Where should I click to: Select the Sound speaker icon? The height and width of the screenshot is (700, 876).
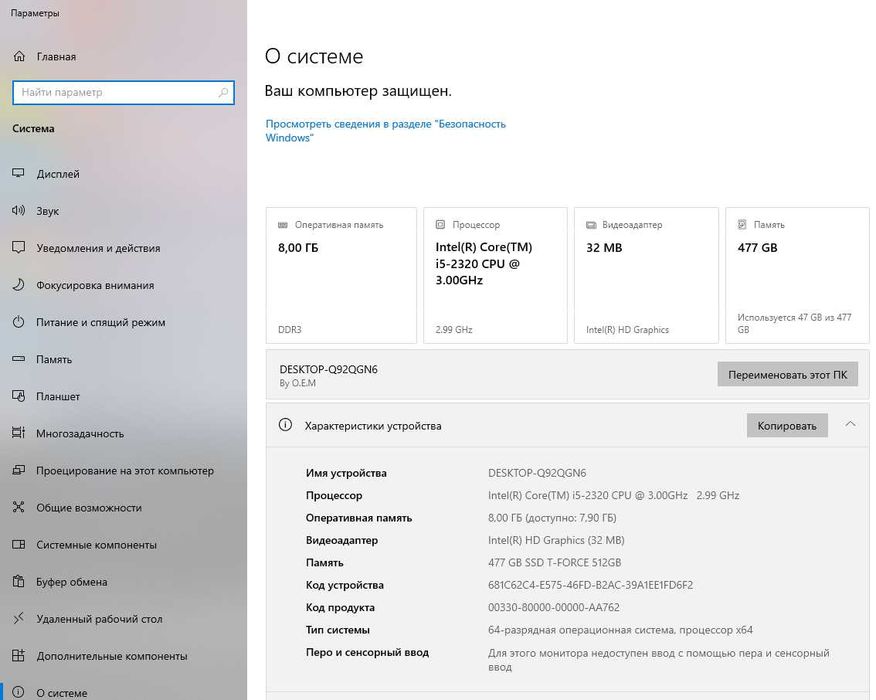click(18, 211)
